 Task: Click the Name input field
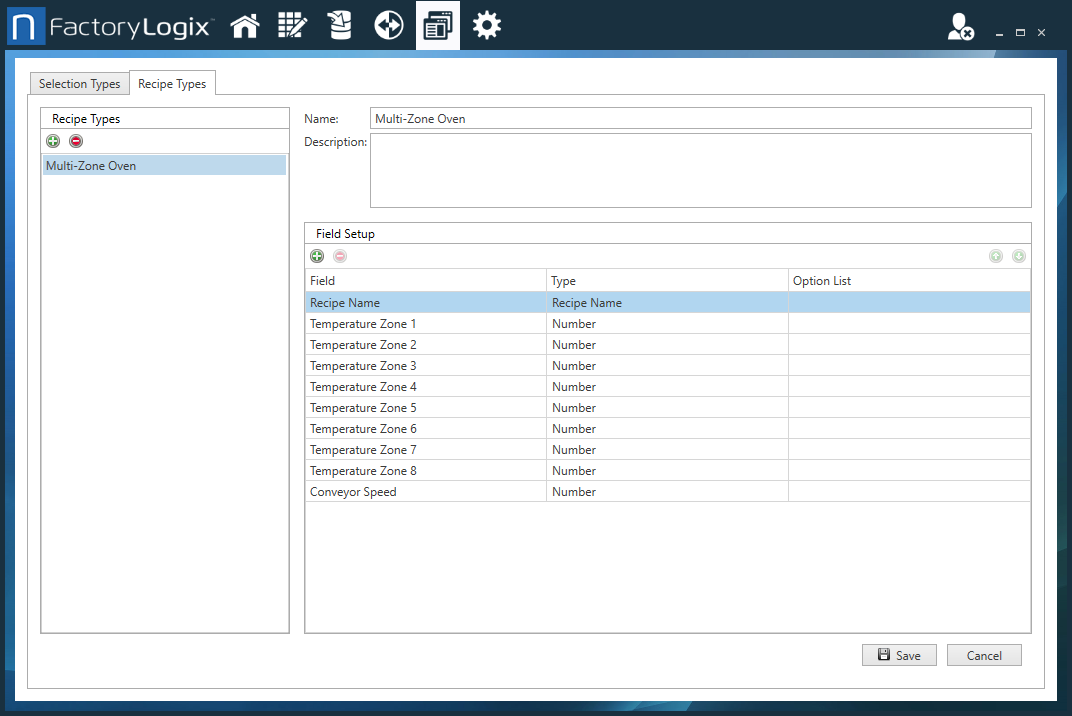point(699,119)
